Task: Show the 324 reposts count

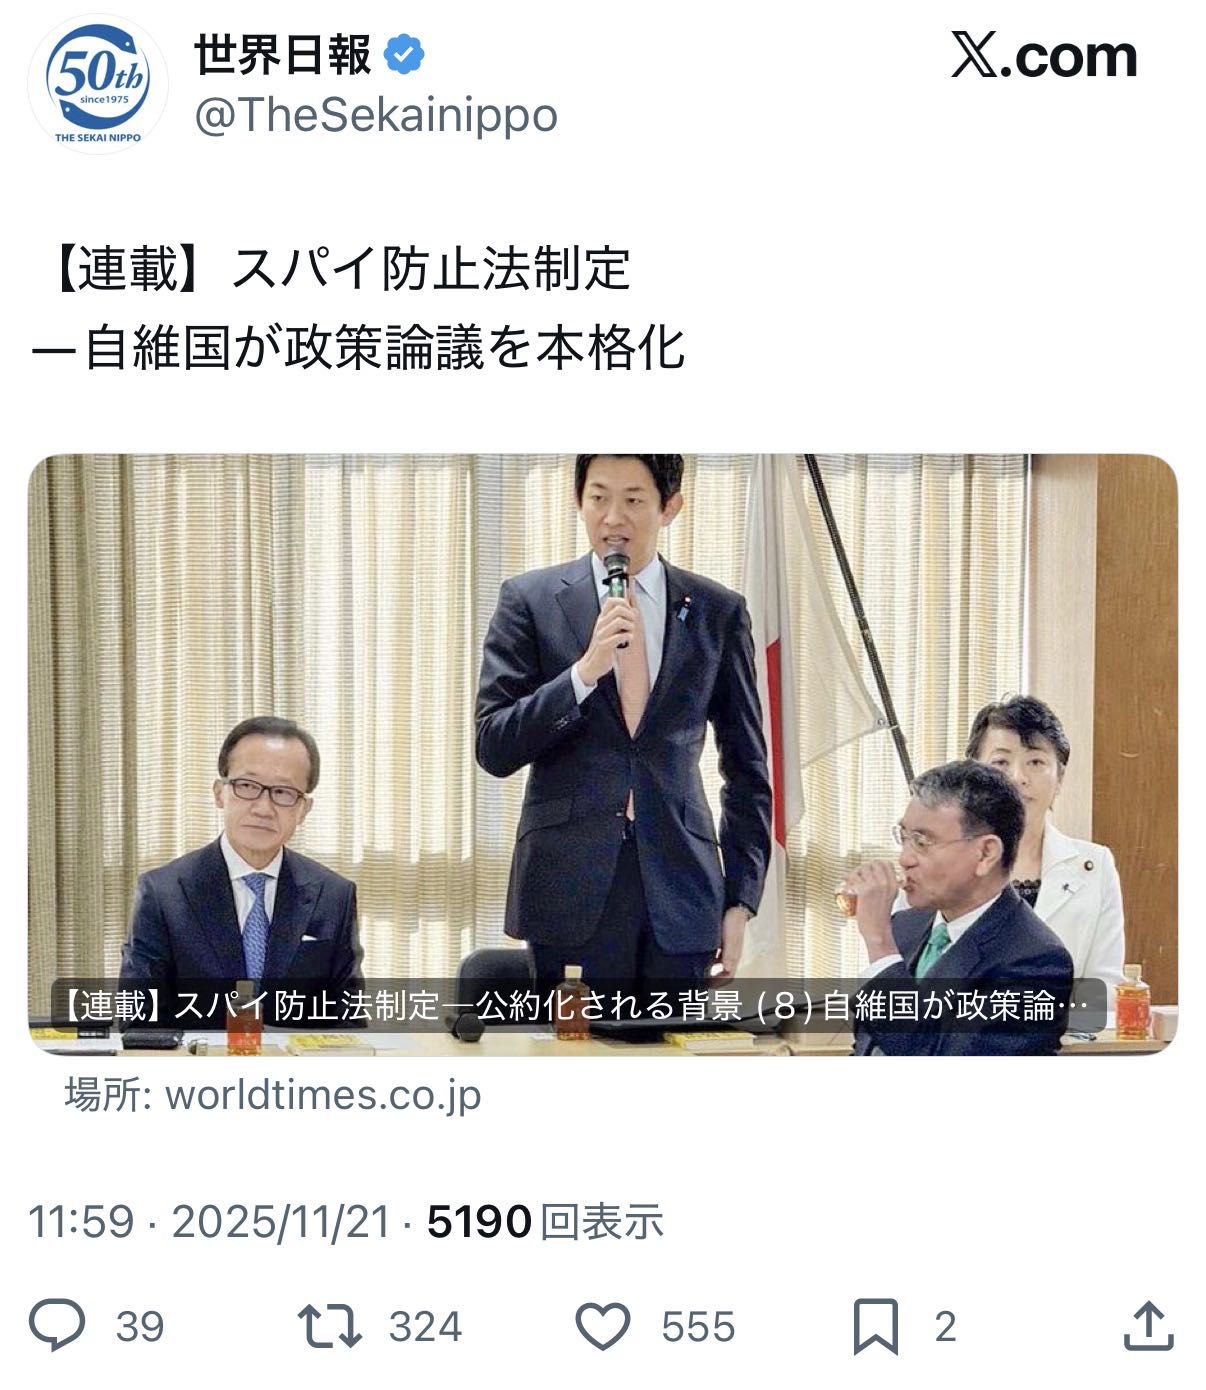Action: click(x=426, y=1327)
